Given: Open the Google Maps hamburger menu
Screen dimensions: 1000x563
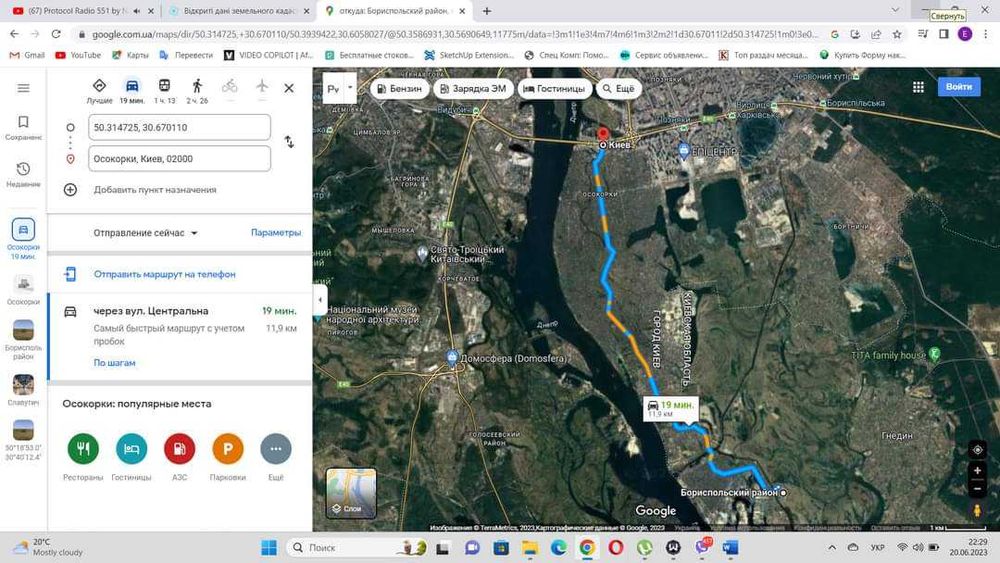Looking at the screenshot, I should coord(24,88).
